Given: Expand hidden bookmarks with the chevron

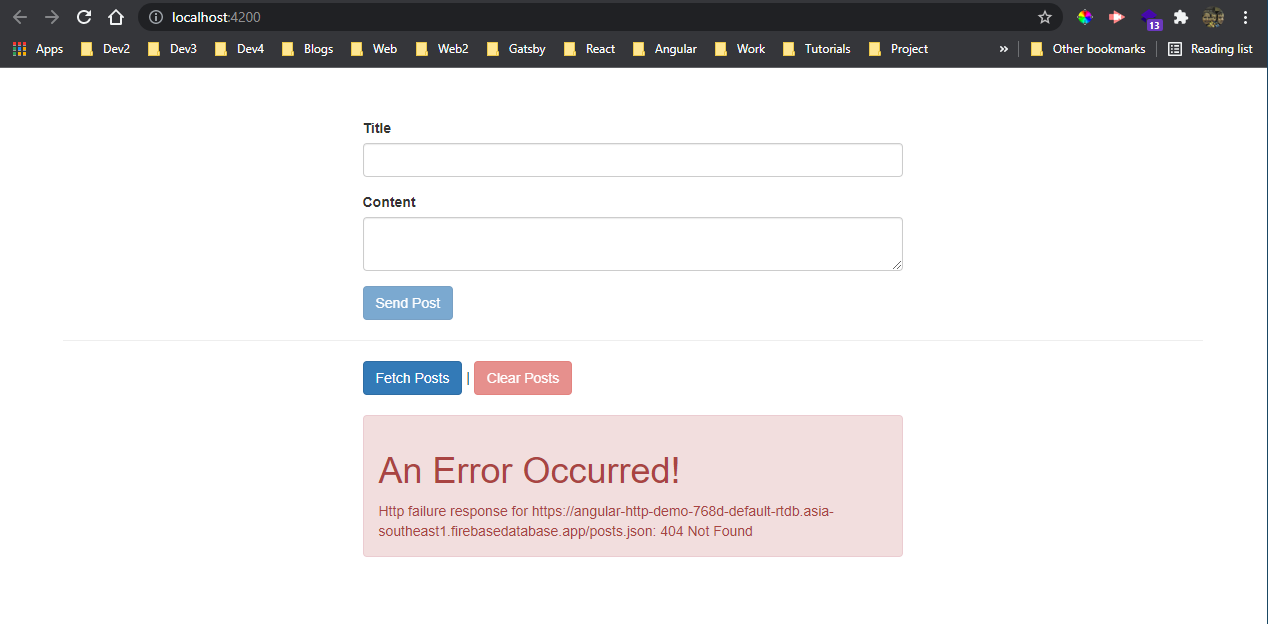Looking at the screenshot, I should pyautogui.click(x=1003, y=48).
